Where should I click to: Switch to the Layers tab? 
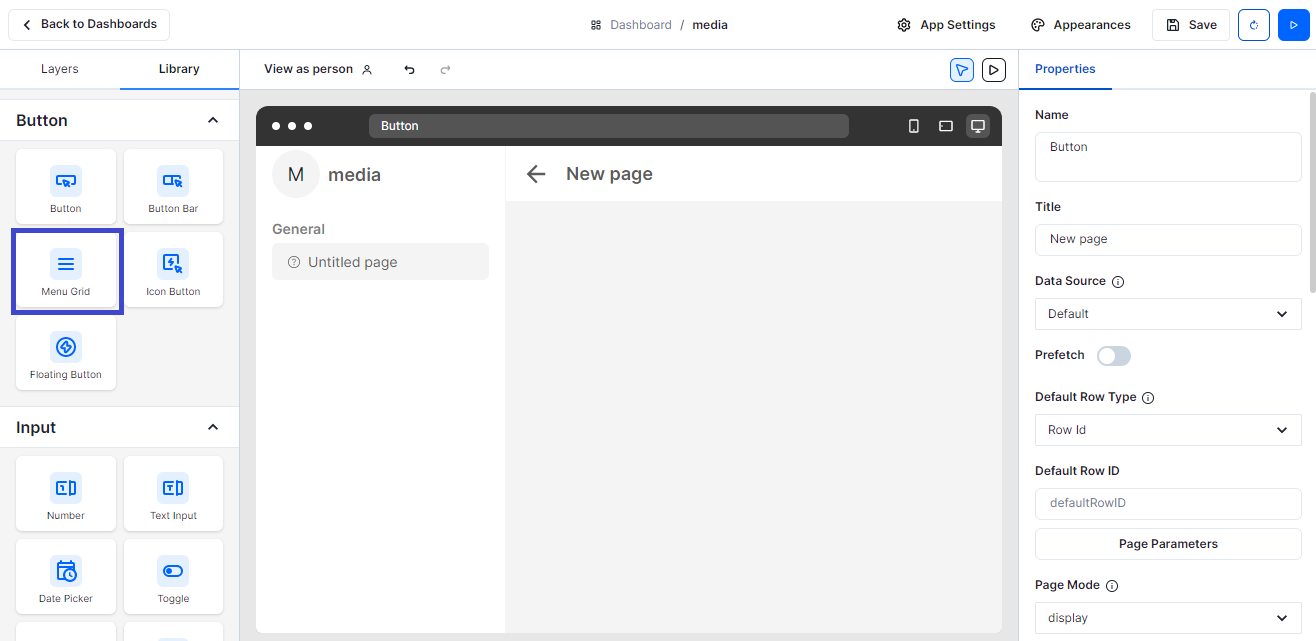(60, 69)
